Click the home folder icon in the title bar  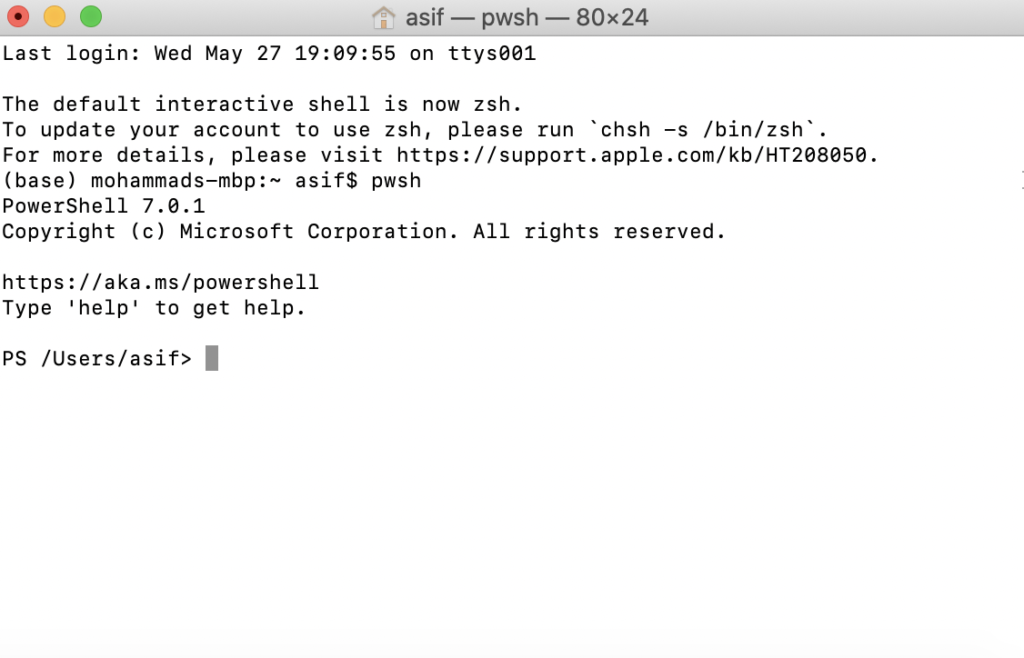click(385, 17)
